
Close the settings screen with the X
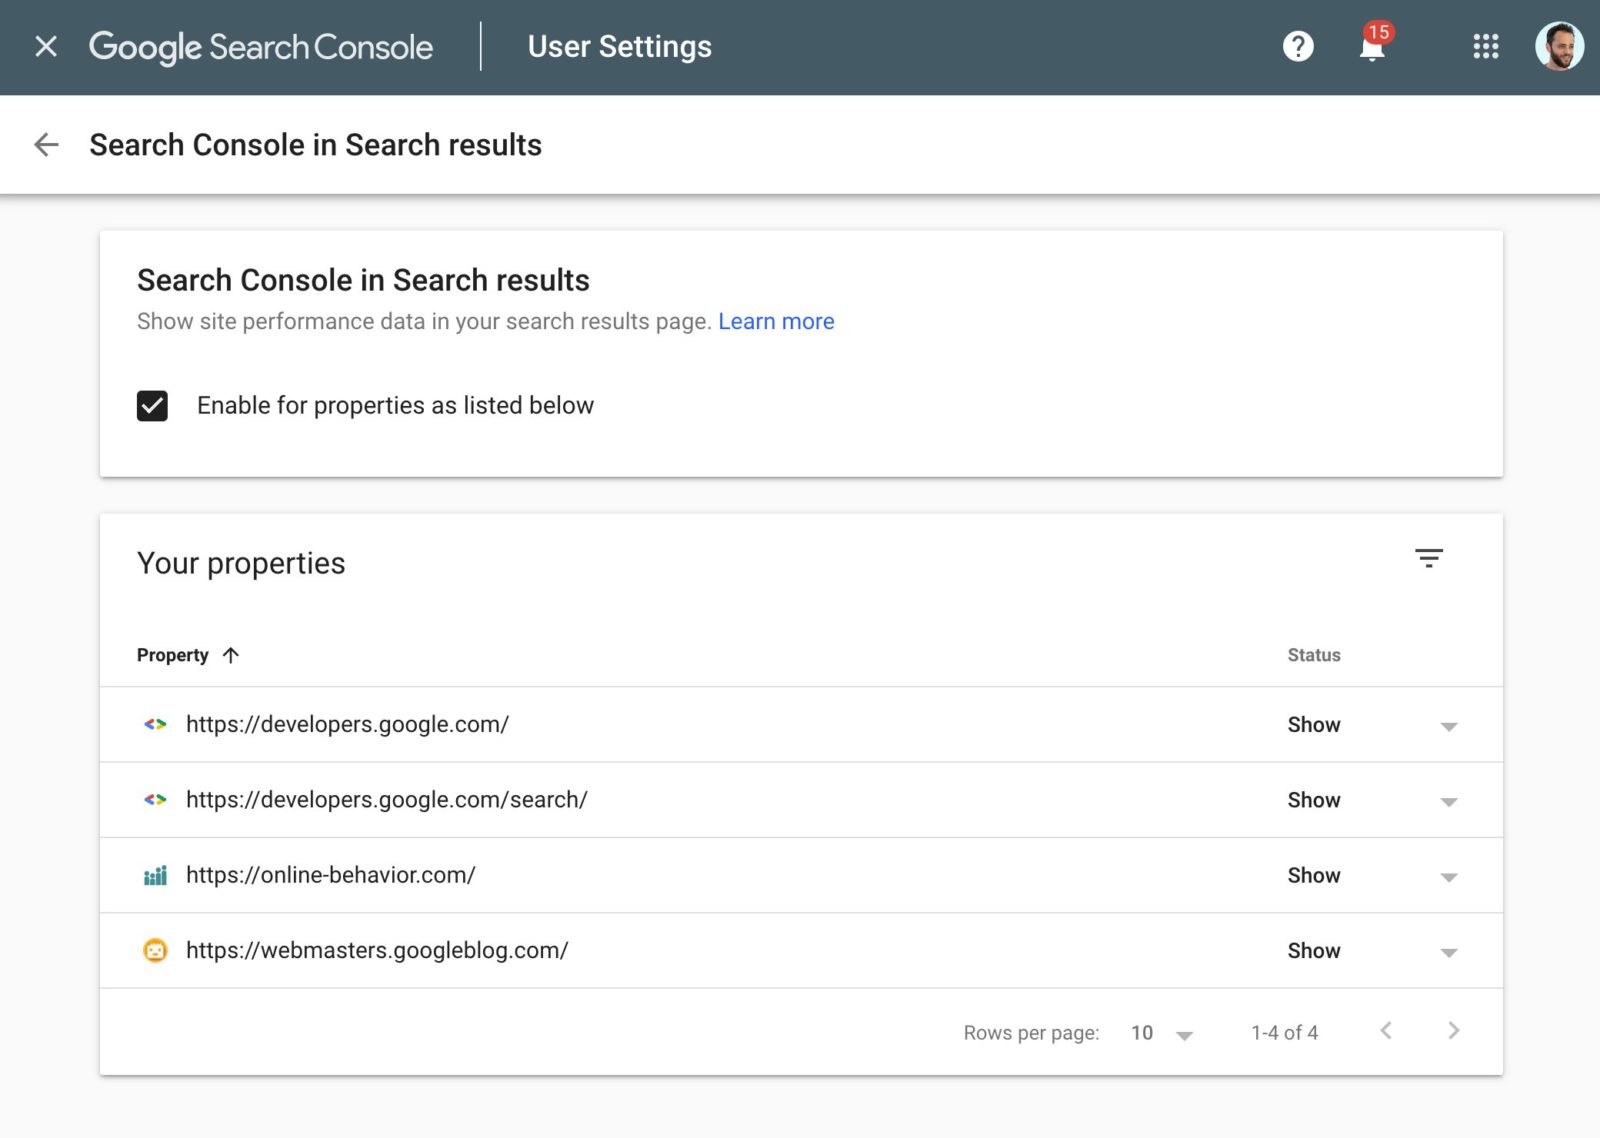click(45, 46)
